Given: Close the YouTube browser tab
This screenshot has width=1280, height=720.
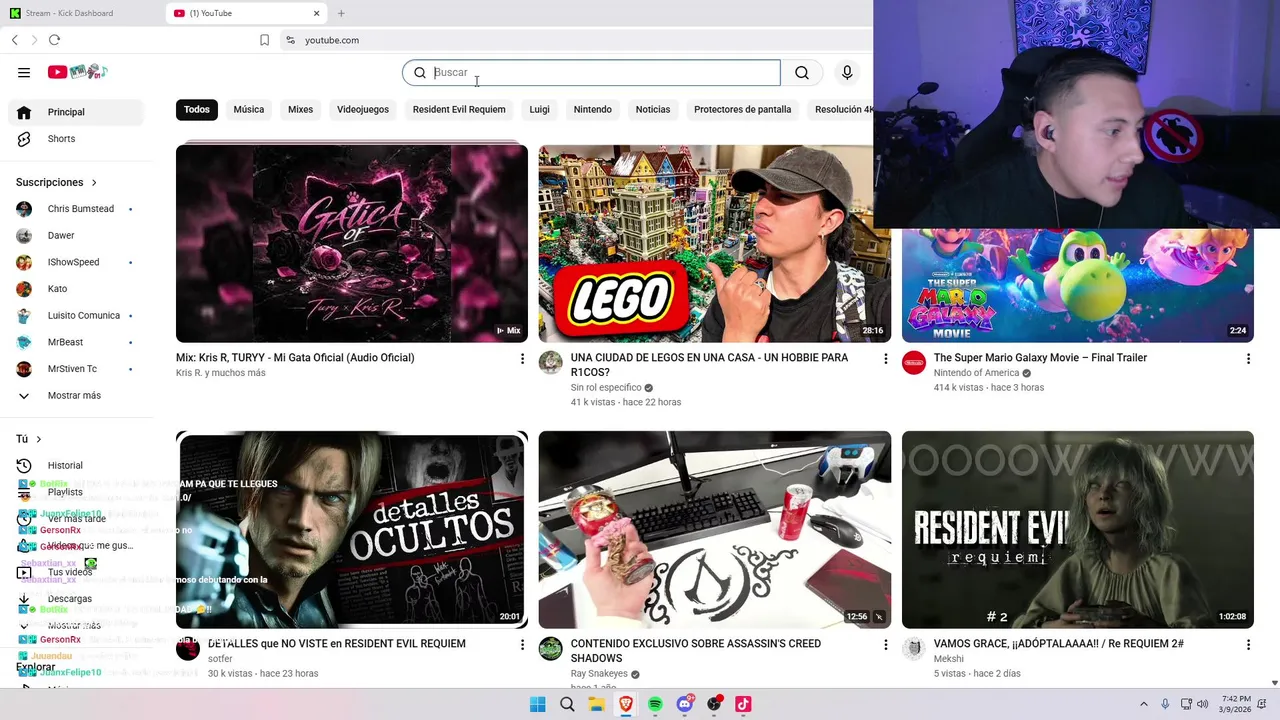Looking at the screenshot, I should pyautogui.click(x=317, y=13).
